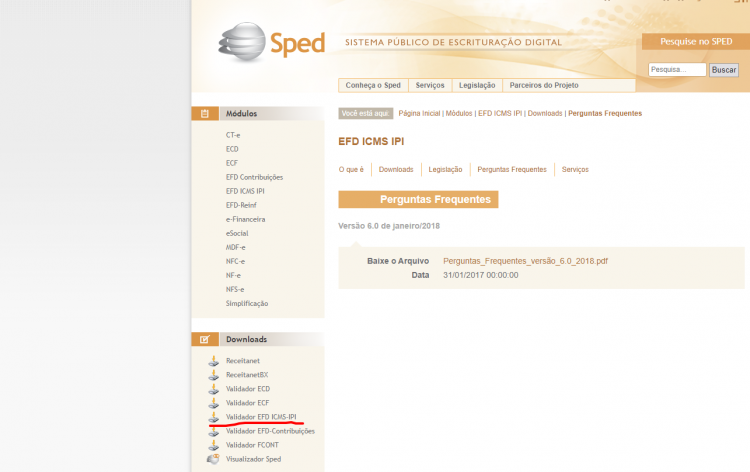Switch to the O que é tab
This screenshot has height=472, width=750.
pyautogui.click(x=351, y=169)
